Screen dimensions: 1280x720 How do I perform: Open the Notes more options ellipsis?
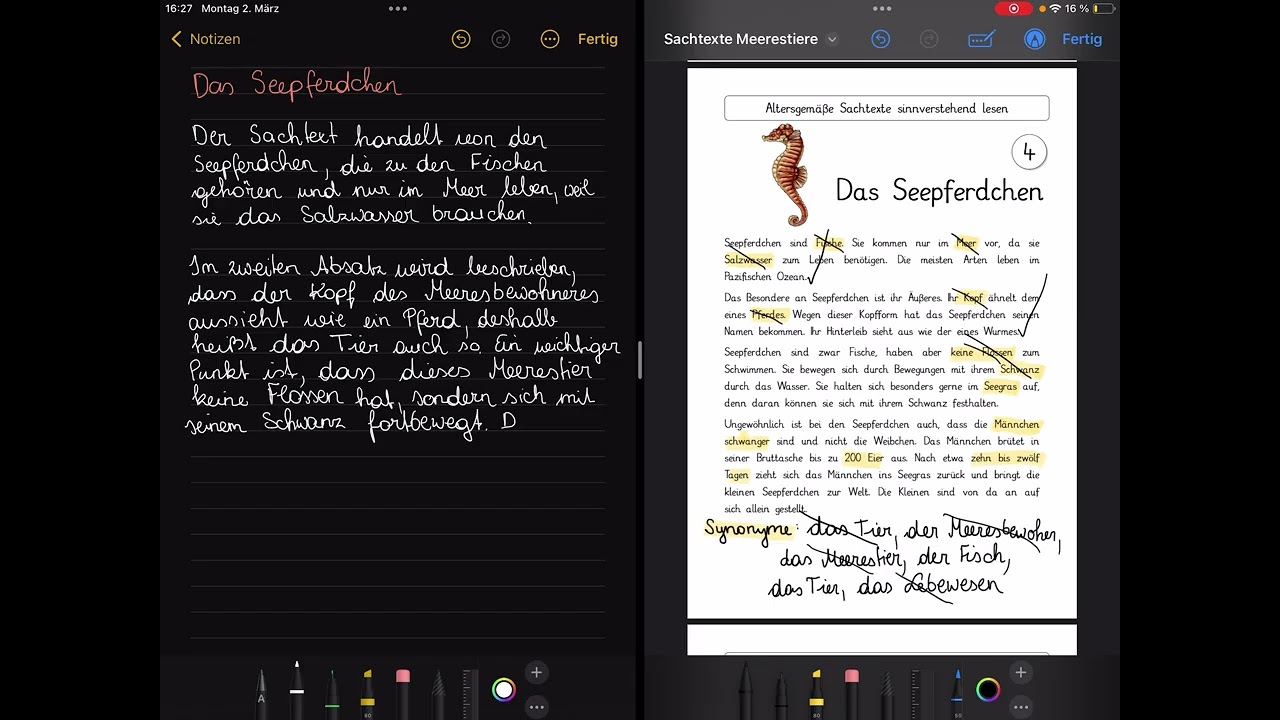click(550, 39)
